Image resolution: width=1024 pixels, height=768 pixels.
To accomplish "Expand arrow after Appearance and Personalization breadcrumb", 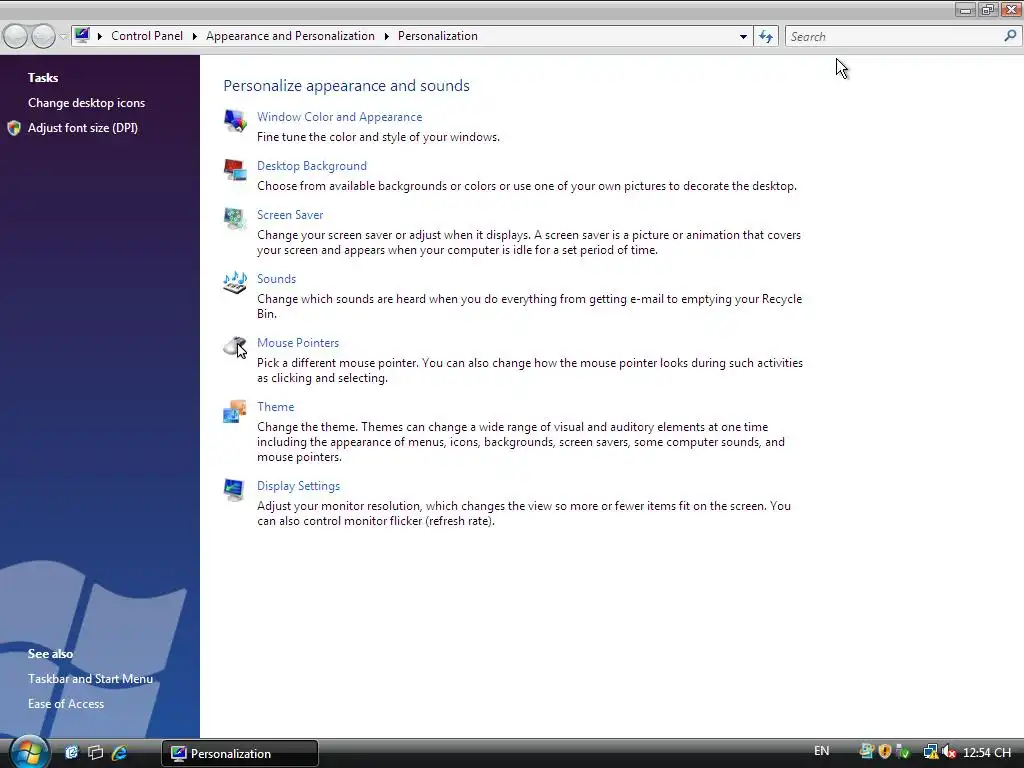I will click(x=386, y=36).
